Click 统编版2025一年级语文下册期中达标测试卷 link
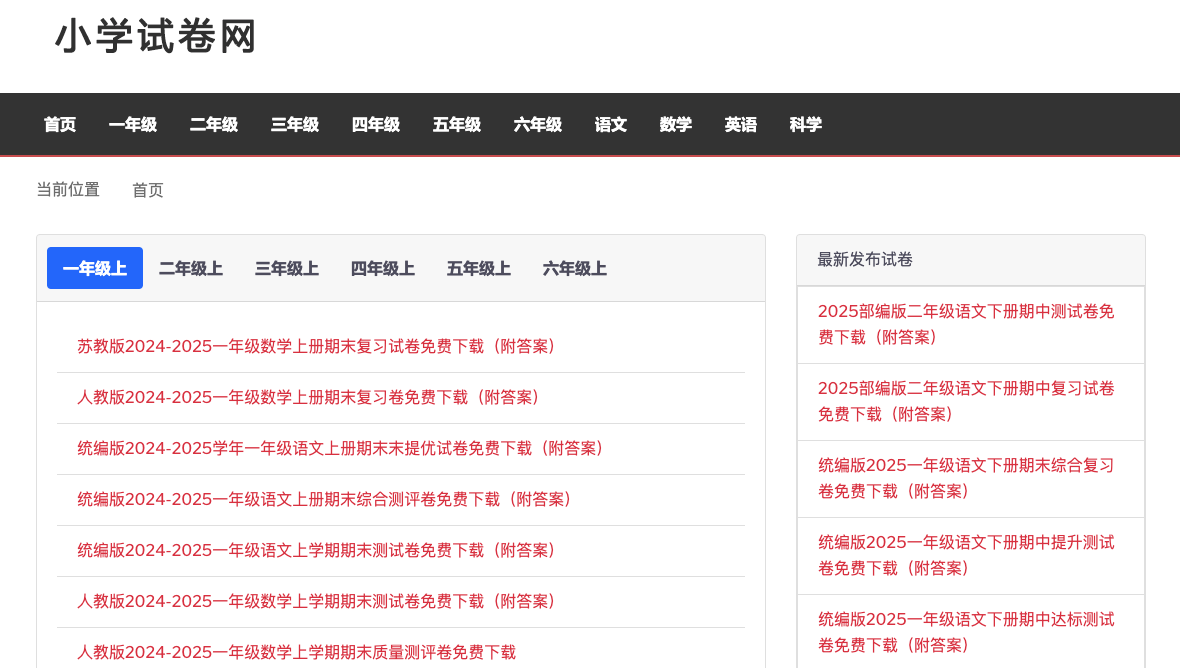The width and height of the screenshot is (1180, 668). [966, 632]
